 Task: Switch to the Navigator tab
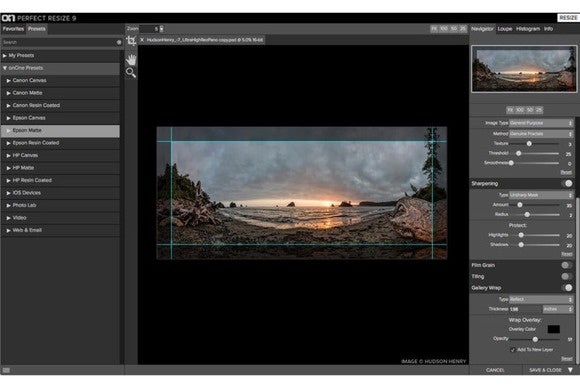(482, 28)
